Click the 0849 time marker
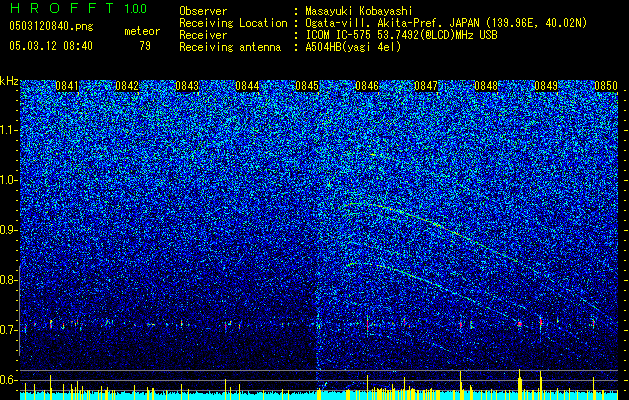The image size is (629, 400). tap(546, 86)
